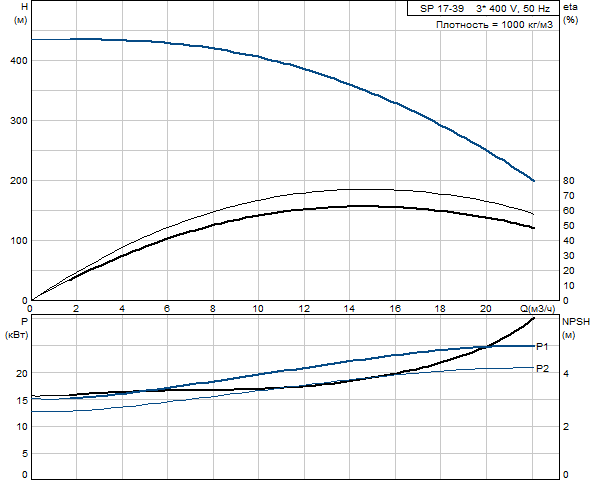Click the P2 power curve label
This screenshot has width=592, height=480.
point(542,369)
